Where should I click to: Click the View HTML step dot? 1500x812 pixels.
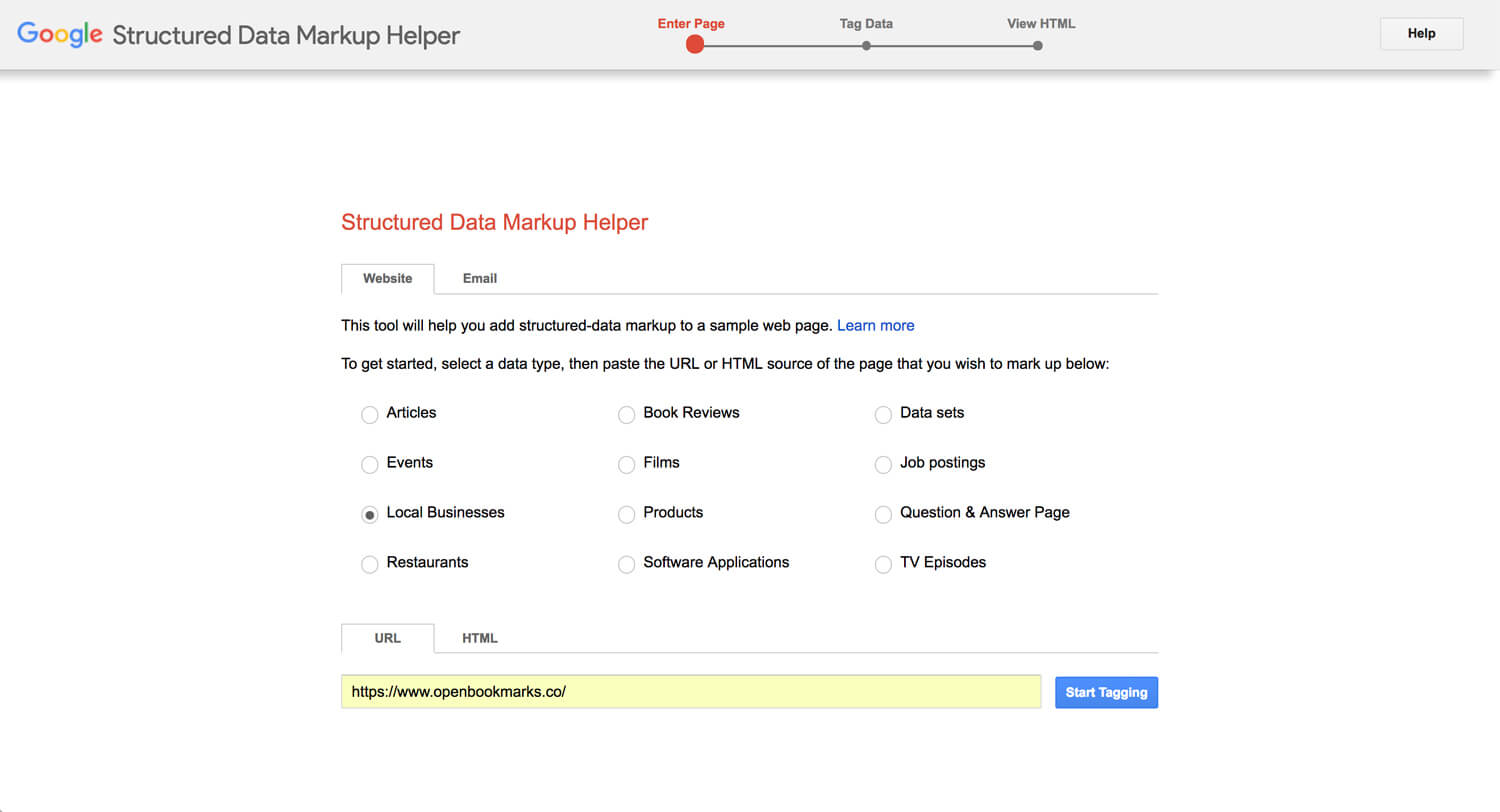coord(1038,45)
